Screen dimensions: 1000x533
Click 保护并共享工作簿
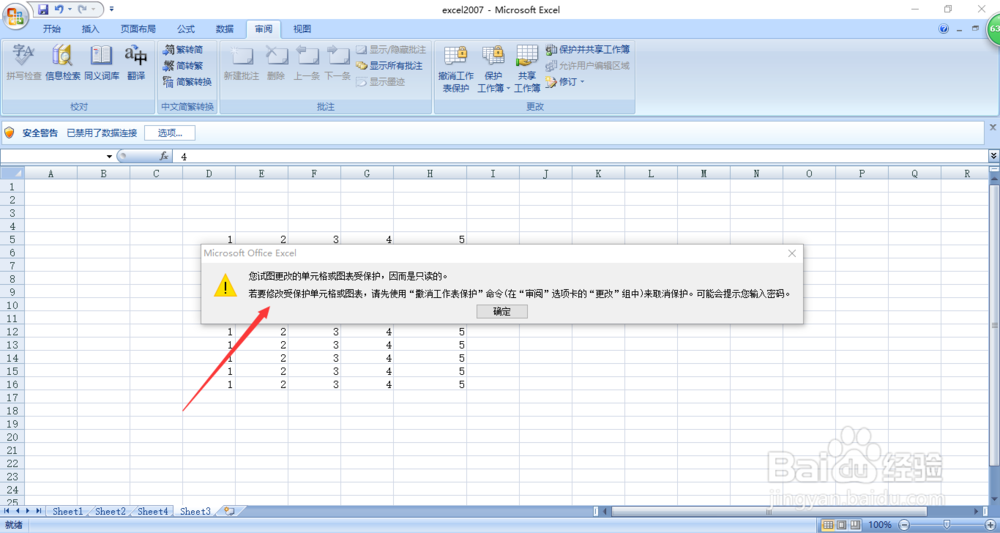coord(588,49)
